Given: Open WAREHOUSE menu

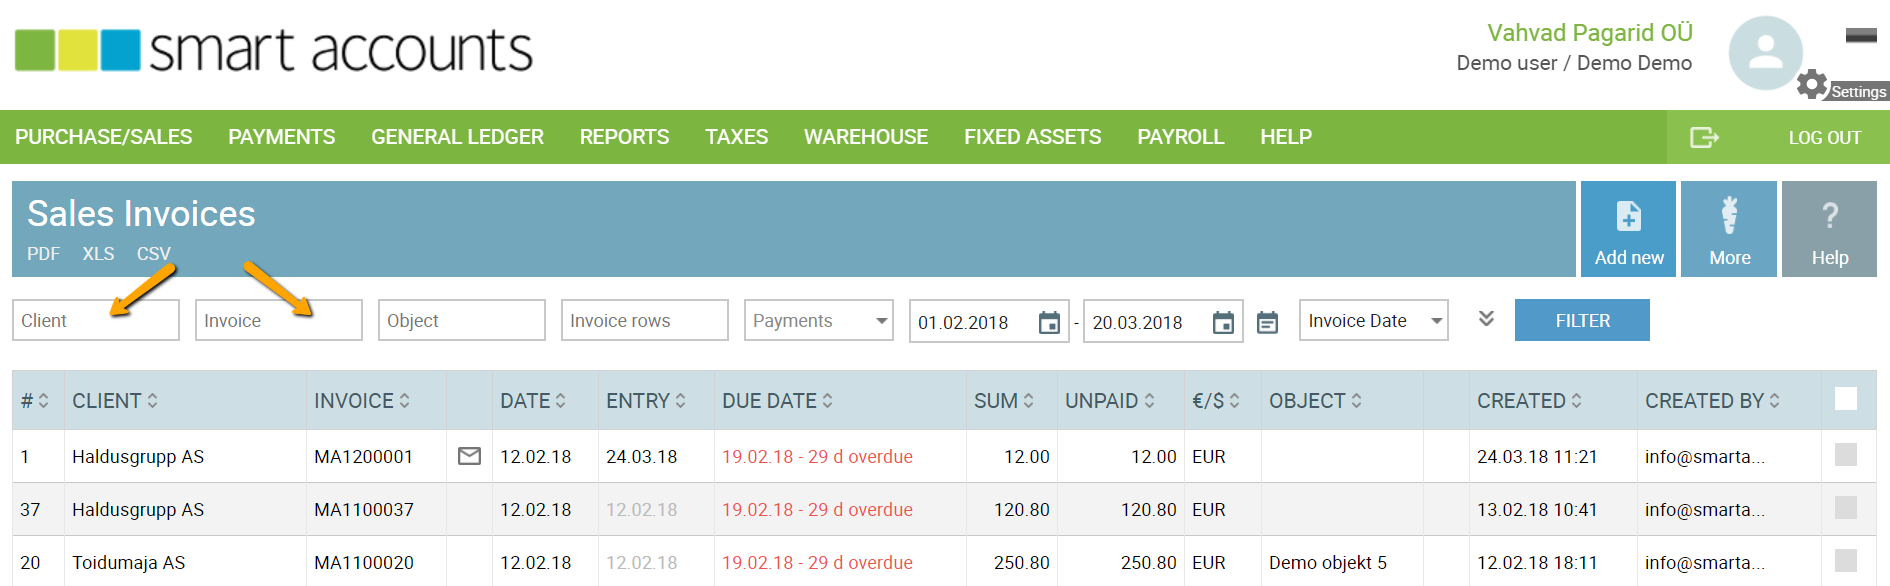Looking at the screenshot, I should click(x=866, y=137).
